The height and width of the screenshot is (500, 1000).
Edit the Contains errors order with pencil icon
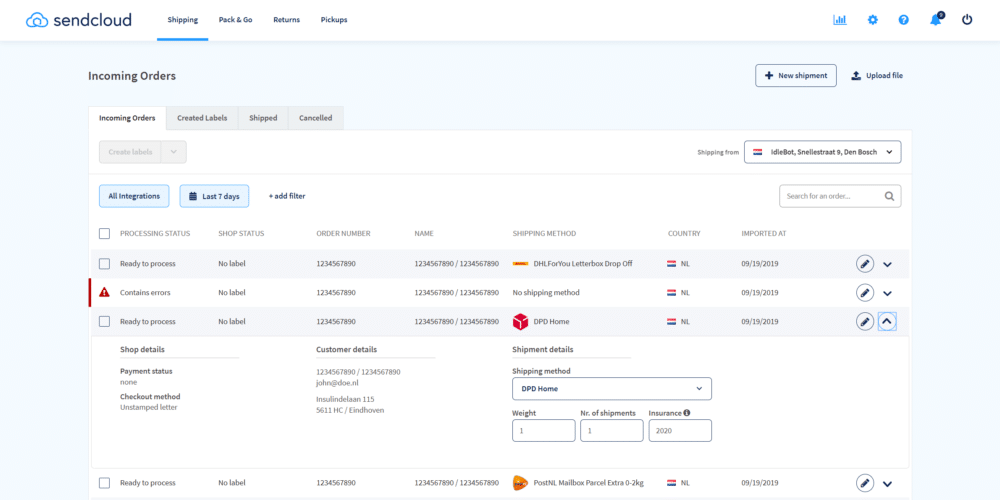865,293
